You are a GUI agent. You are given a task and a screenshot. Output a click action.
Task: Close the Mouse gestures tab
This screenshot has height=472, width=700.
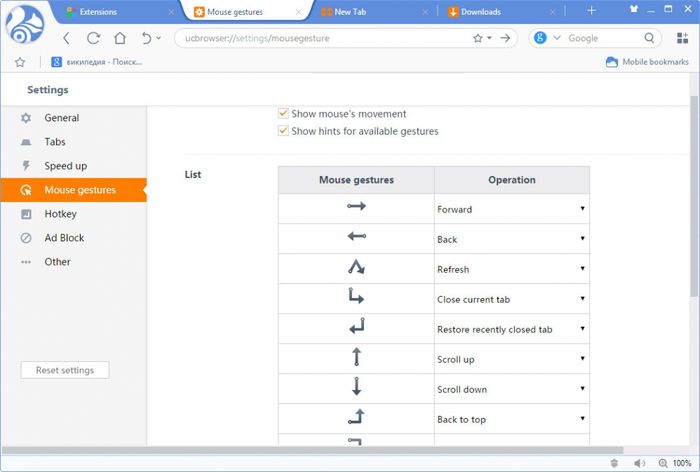point(298,13)
